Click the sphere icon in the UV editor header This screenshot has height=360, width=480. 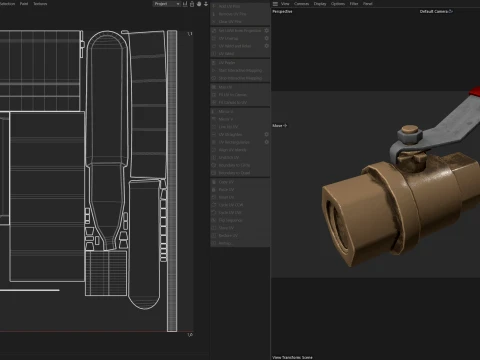click(x=199, y=4)
